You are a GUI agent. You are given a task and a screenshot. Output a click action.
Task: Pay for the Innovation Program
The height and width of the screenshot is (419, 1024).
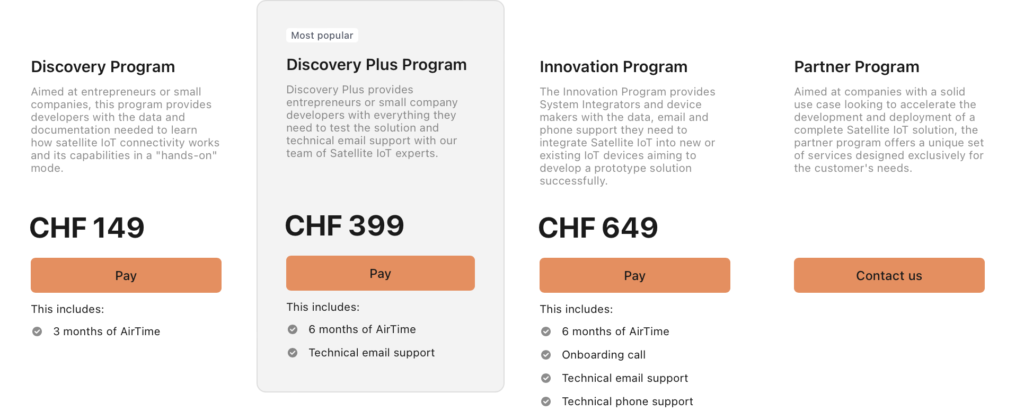(634, 275)
